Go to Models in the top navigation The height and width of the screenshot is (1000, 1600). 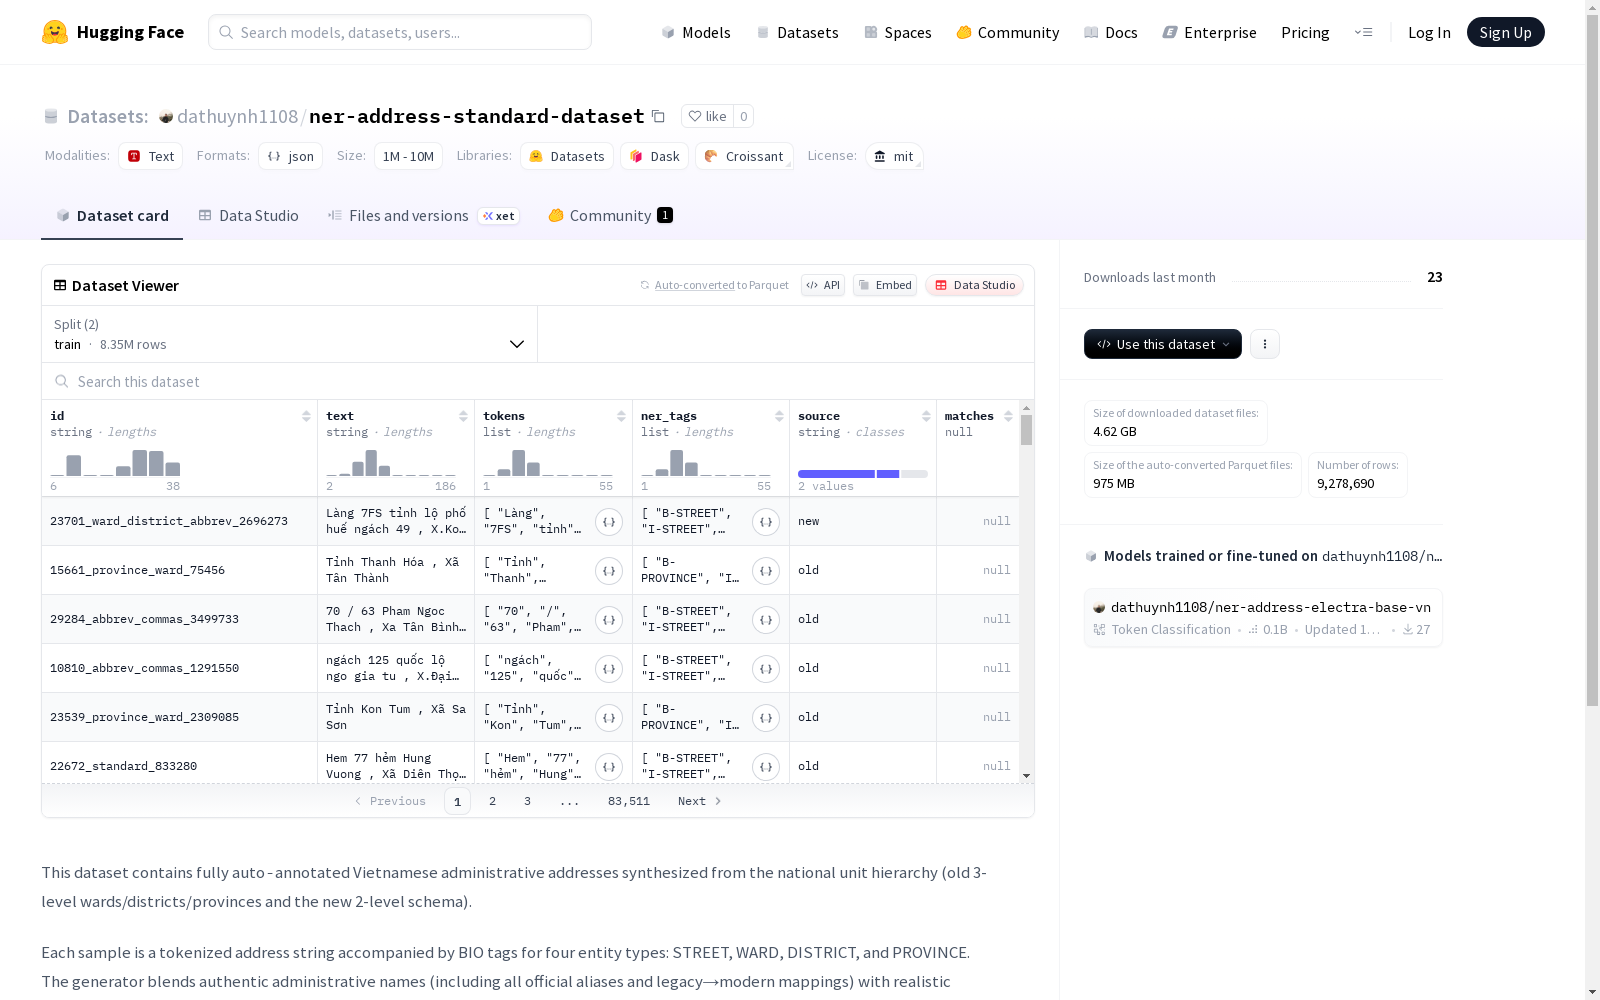pos(696,32)
